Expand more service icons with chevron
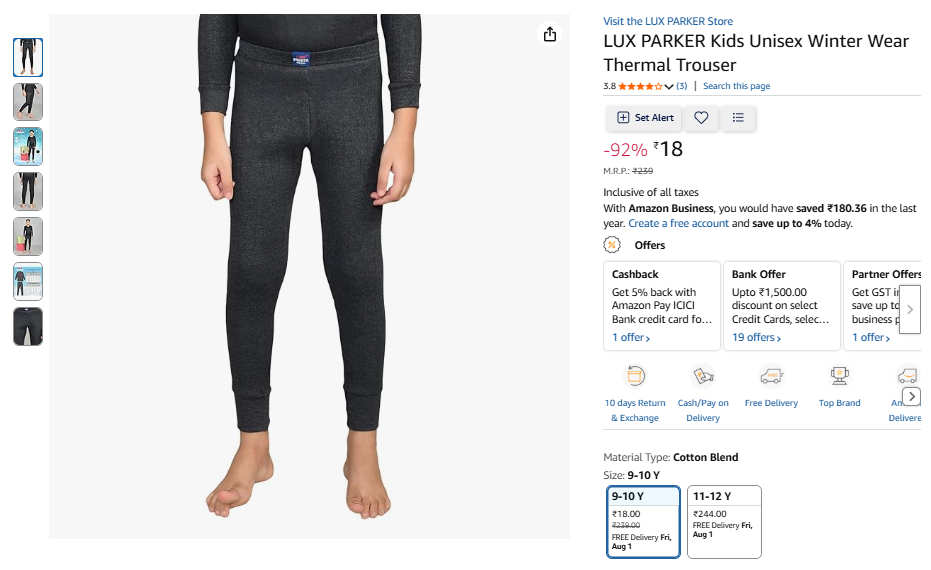 pos(911,396)
